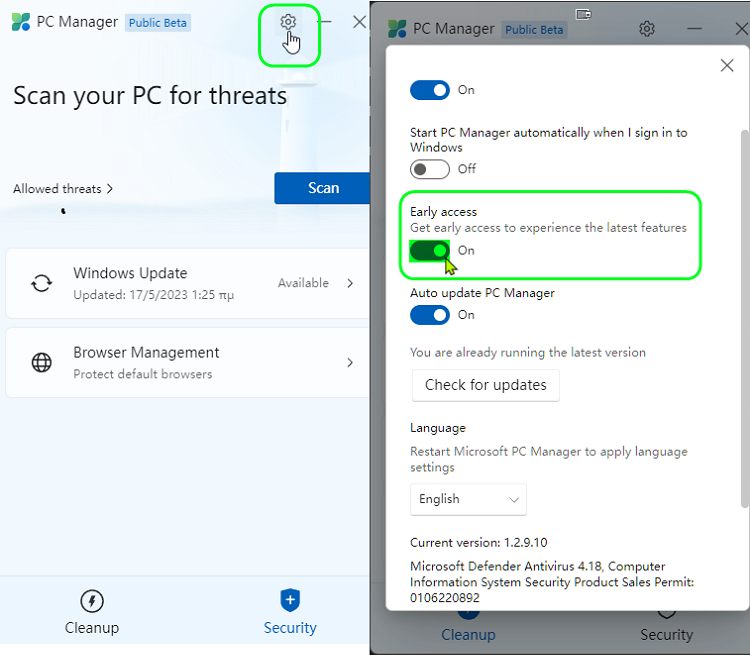
Task: Click 'Protect default browsers' text
Action: click(x=143, y=374)
